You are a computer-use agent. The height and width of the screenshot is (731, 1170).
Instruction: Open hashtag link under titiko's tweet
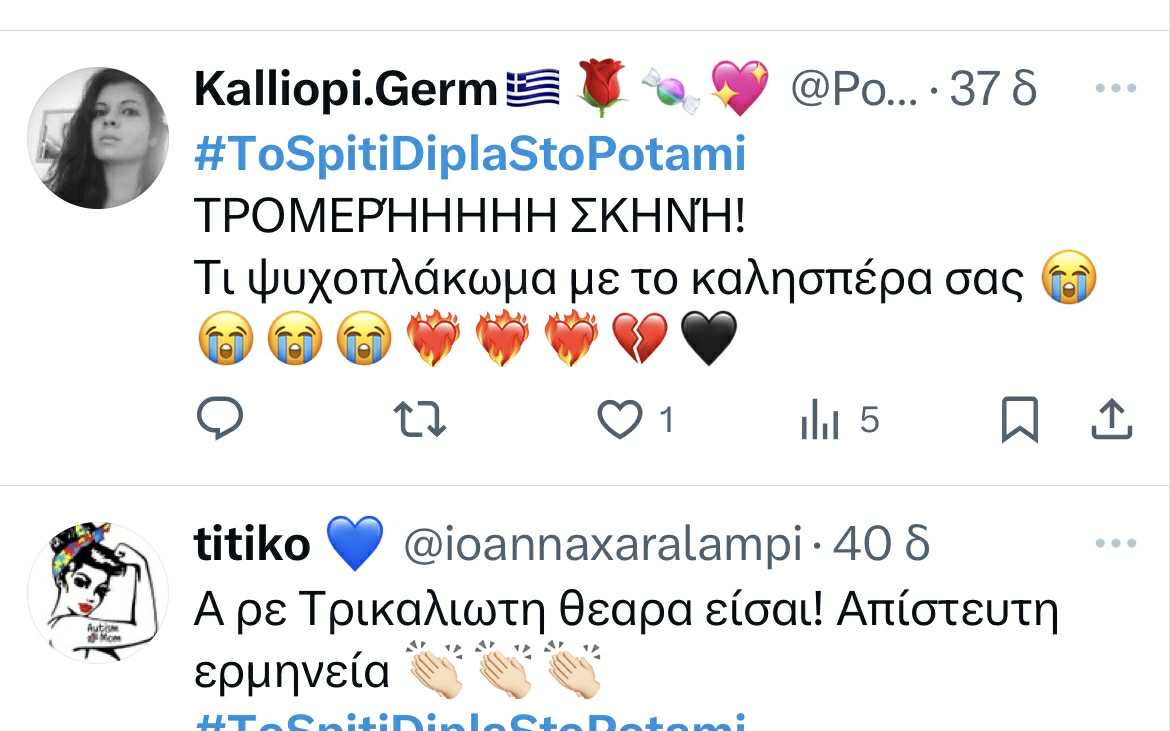tap(470, 722)
